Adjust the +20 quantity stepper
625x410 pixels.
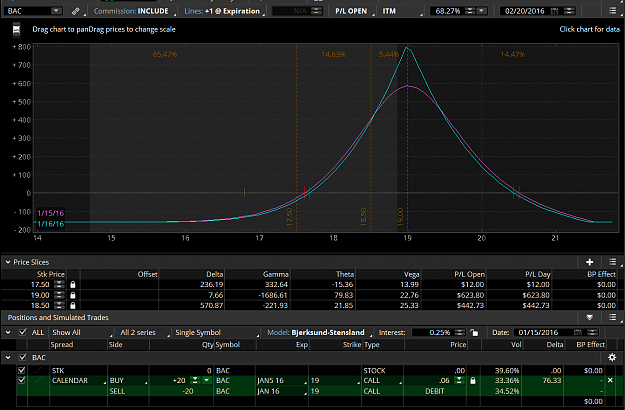click(195, 381)
